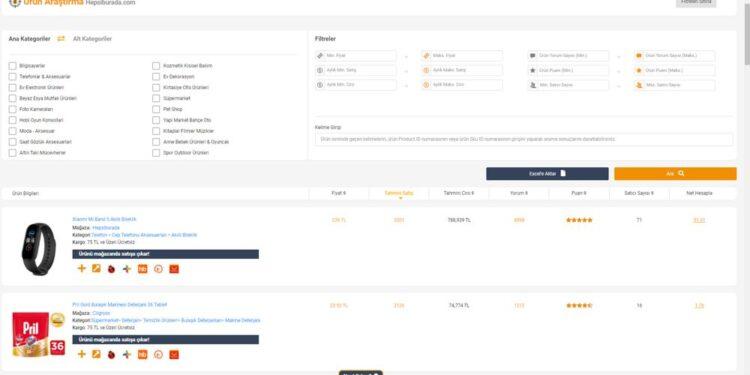This screenshot has width=750, height=375.
Task: Click the Net Hesapla value in Xiaomi row
Action: pos(699,221)
